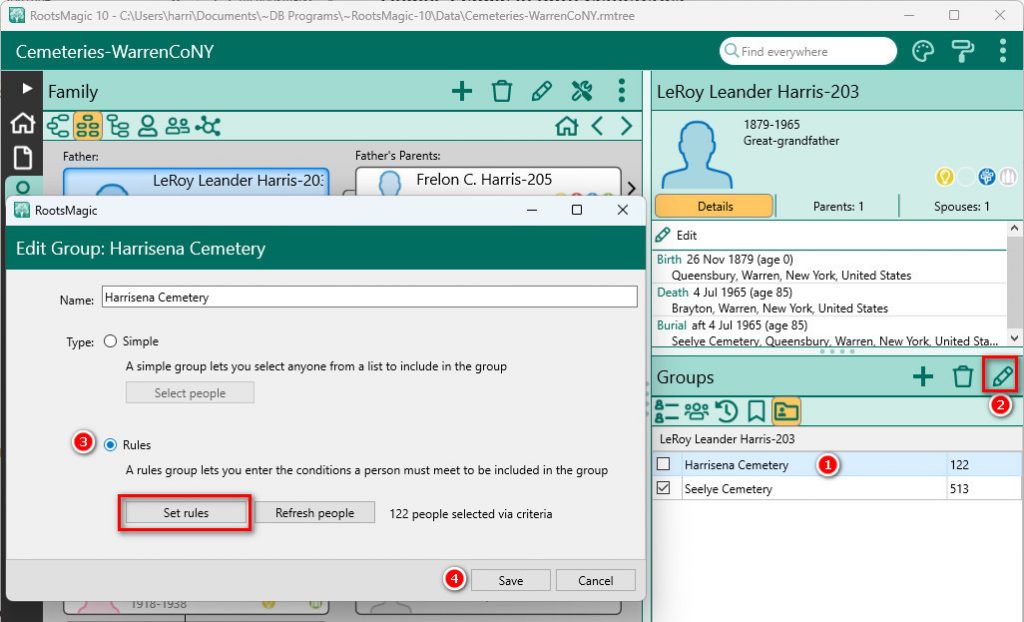Click the blue FamilySearch tree icon
Screen dimensions: 1024x622
click(987, 176)
